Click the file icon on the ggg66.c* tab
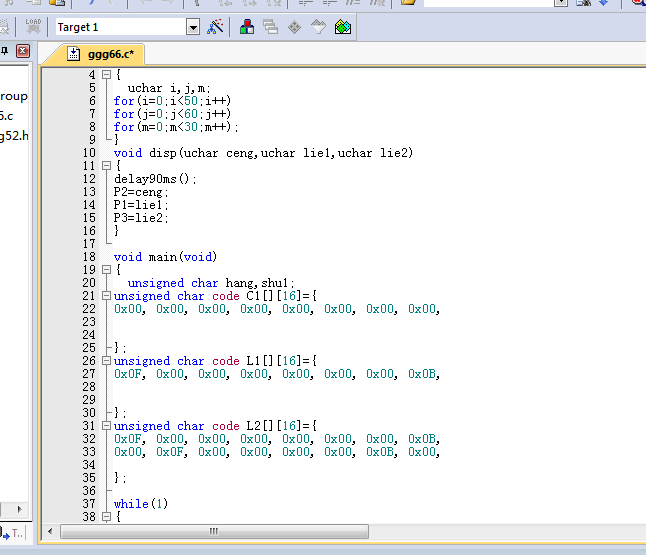 [x=73, y=54]
